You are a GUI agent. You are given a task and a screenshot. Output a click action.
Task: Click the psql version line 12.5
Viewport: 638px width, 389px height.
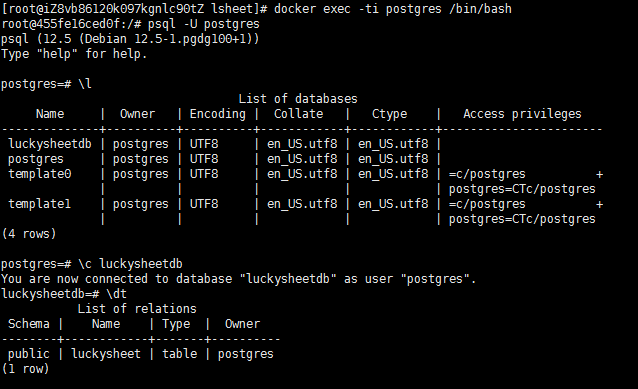point(130,39)
